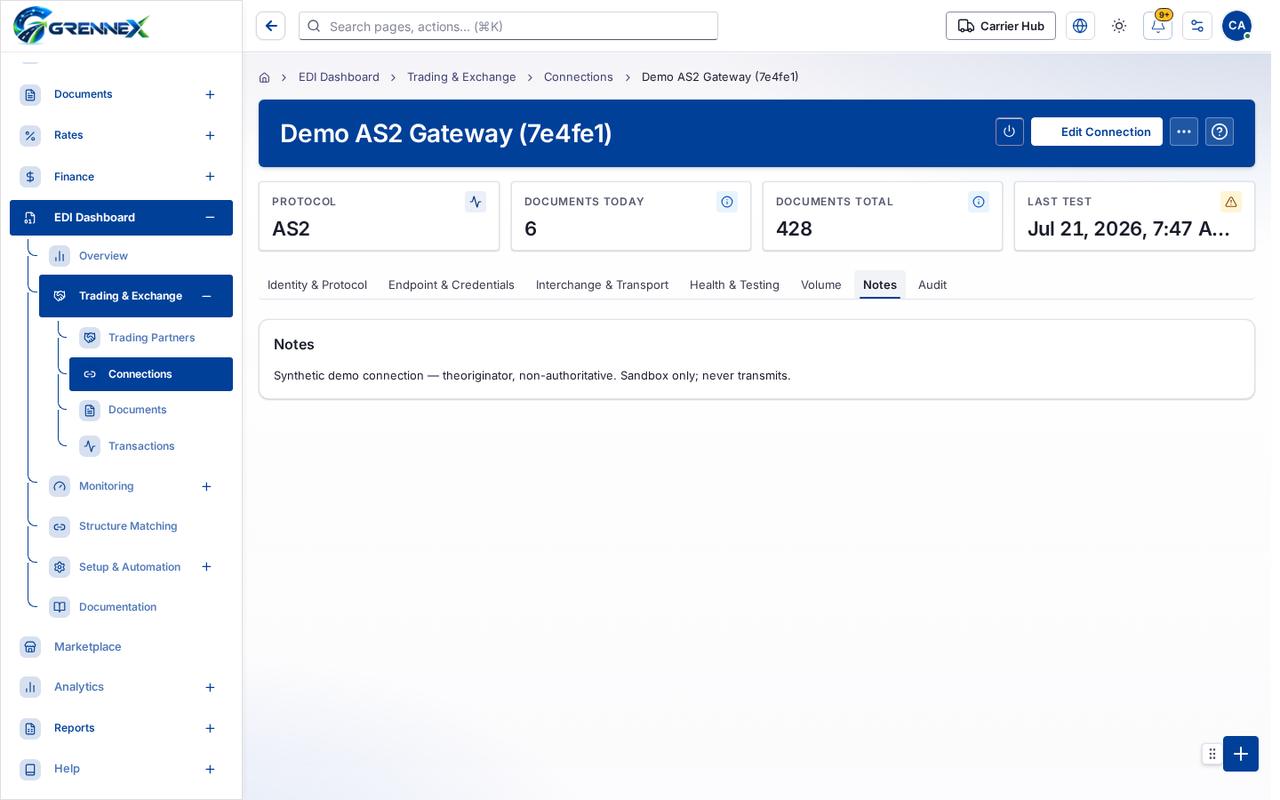
Task: Open the Interchange & Transport tab
Action: [602, 285]
